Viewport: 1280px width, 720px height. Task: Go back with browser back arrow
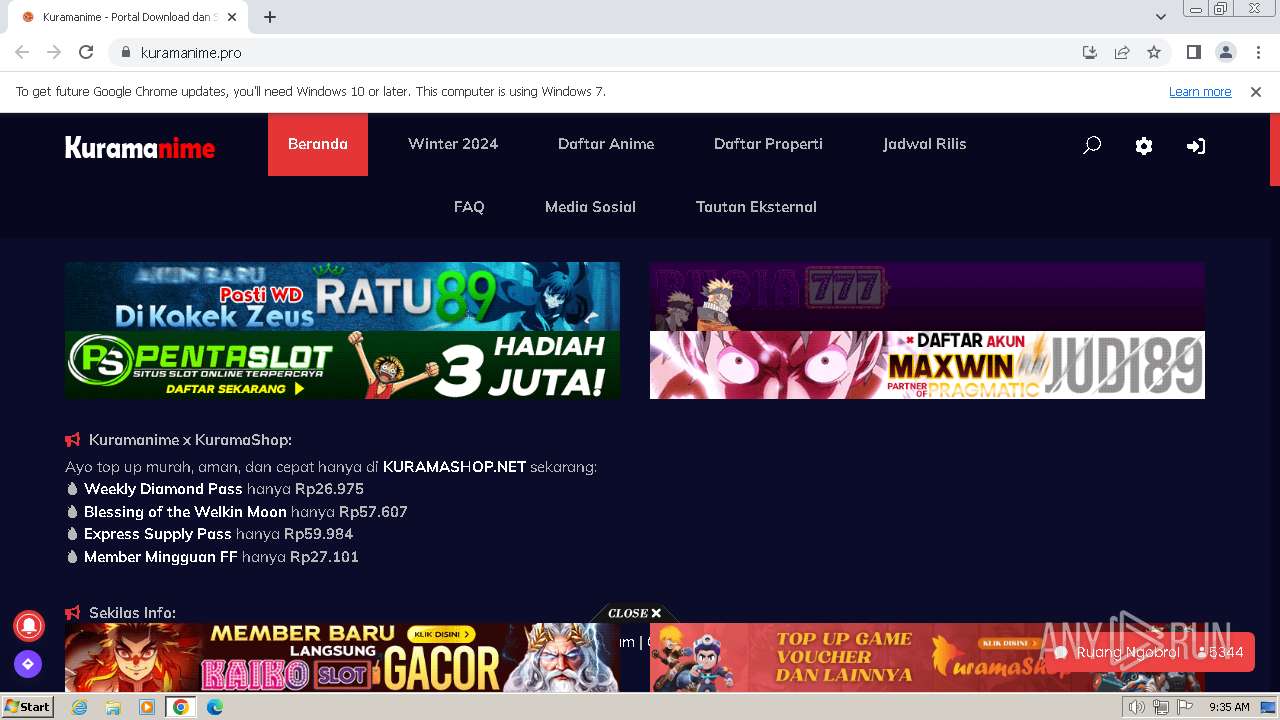click(x=22, y=52)
